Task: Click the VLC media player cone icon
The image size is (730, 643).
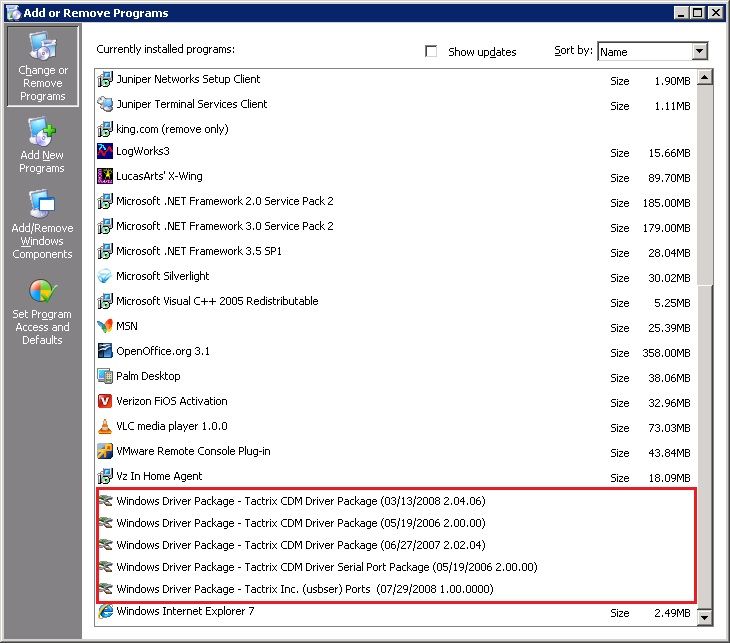Action: 106,426
